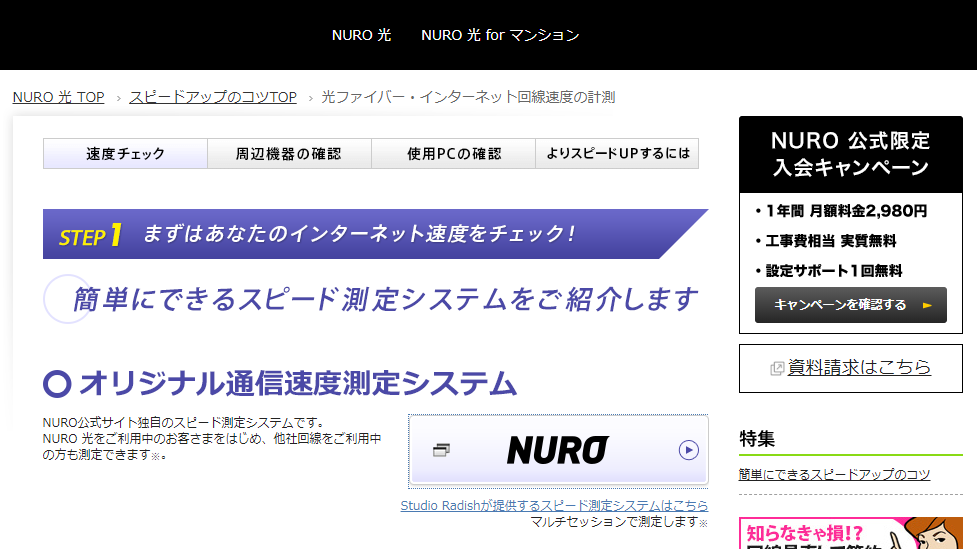
Task: Click the new-window icon on NURO button
Action: [x=441, y=450]
